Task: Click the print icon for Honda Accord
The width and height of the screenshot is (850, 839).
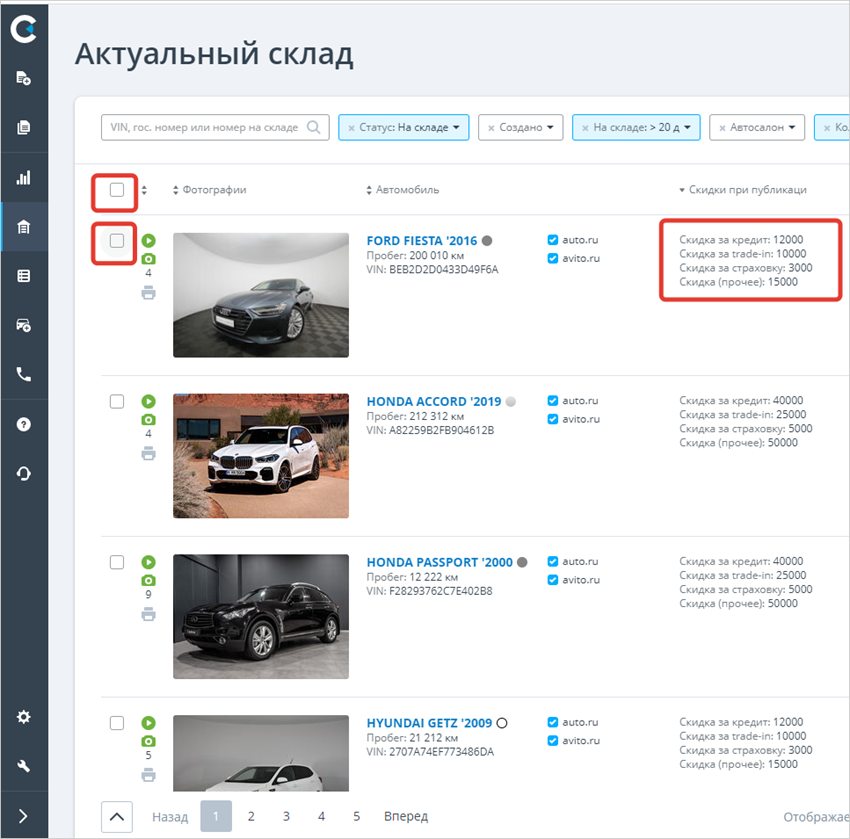Action: click(x=149, y=454)
